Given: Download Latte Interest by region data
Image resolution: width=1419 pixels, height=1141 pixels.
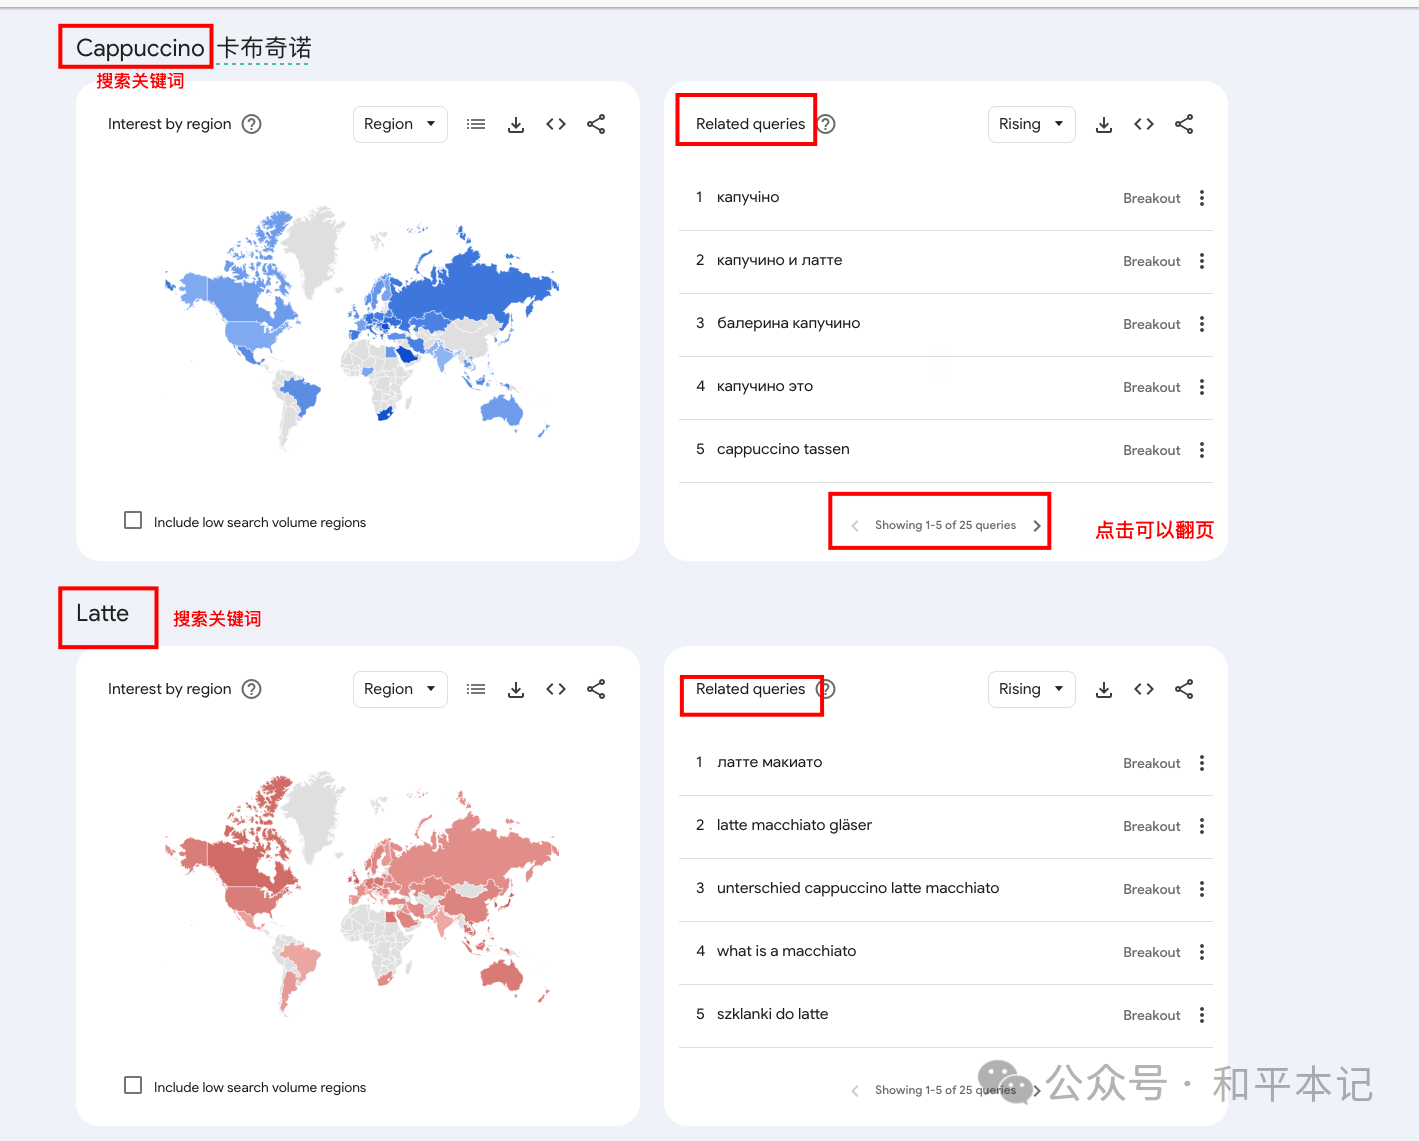Looking at the screenshot, I should [516, 689].
